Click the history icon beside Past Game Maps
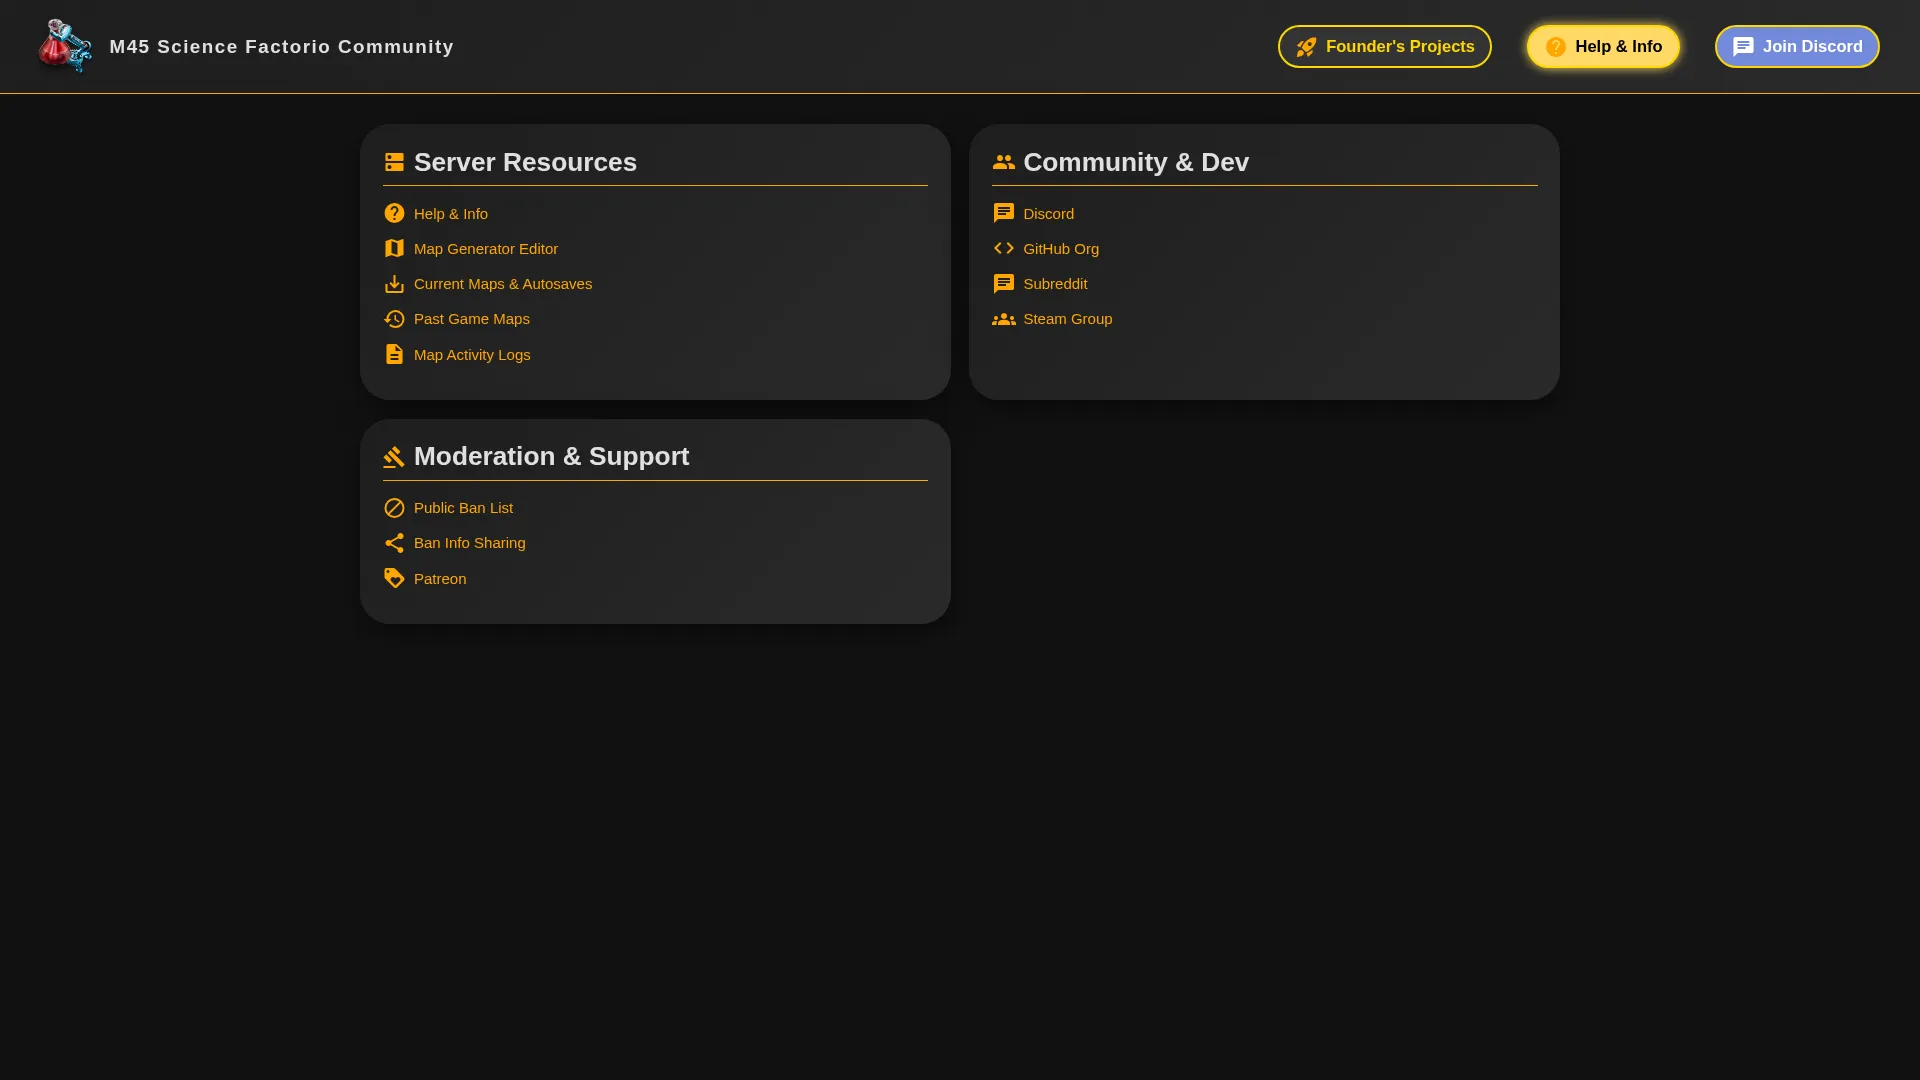1920x1080 pixels. [394, 319]
